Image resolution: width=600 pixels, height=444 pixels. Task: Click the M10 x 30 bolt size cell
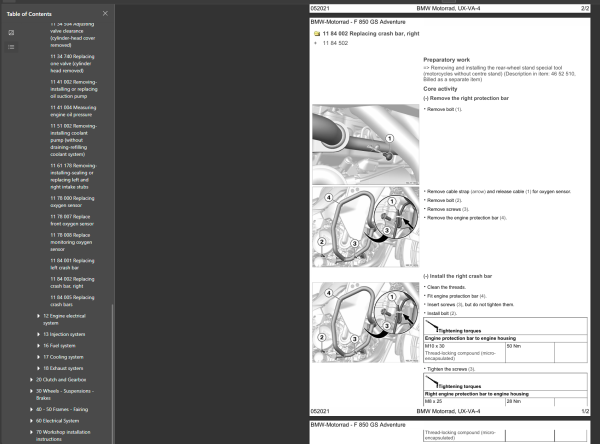pyautogui.click(x=464, y=352)
